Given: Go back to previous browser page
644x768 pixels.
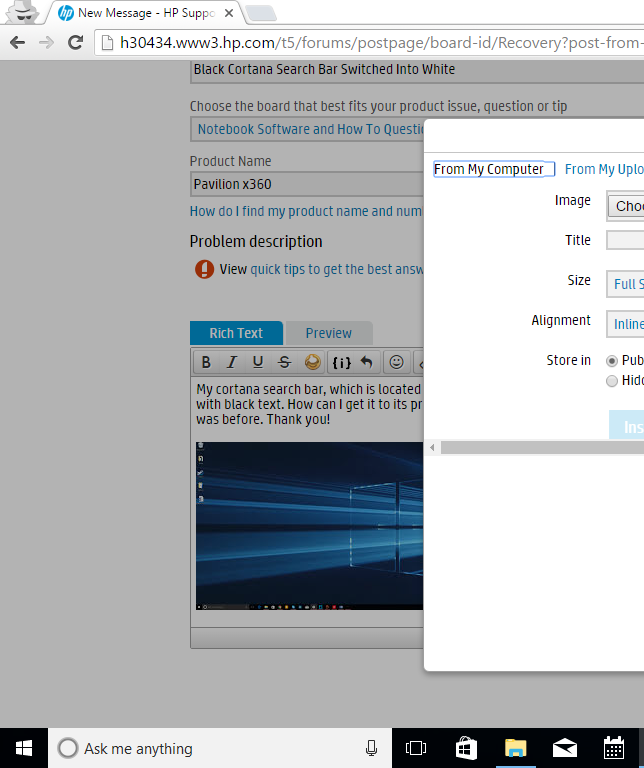Looking at the screenshot, I should pos(18,43).
